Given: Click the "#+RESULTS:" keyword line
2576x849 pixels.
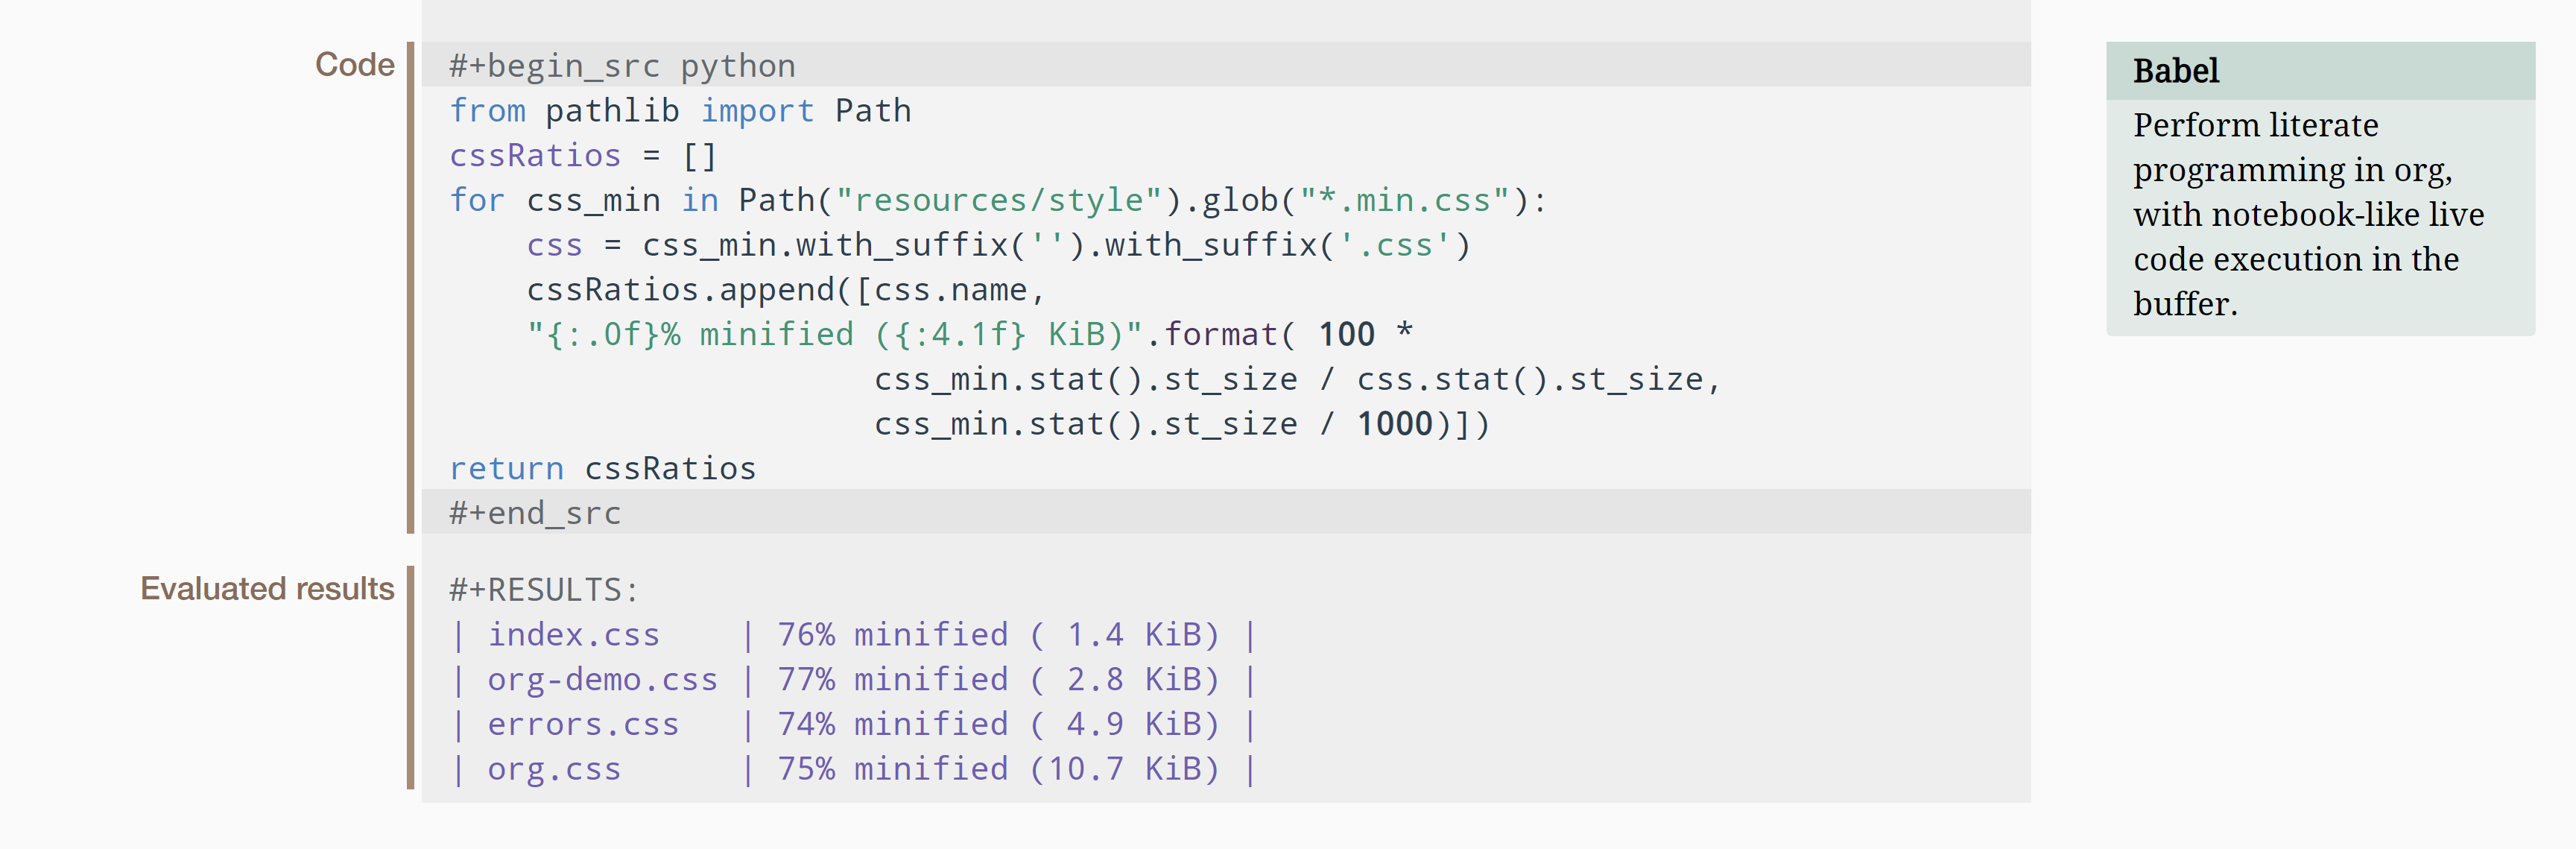Looking at the screenshot, I should 543,590.
